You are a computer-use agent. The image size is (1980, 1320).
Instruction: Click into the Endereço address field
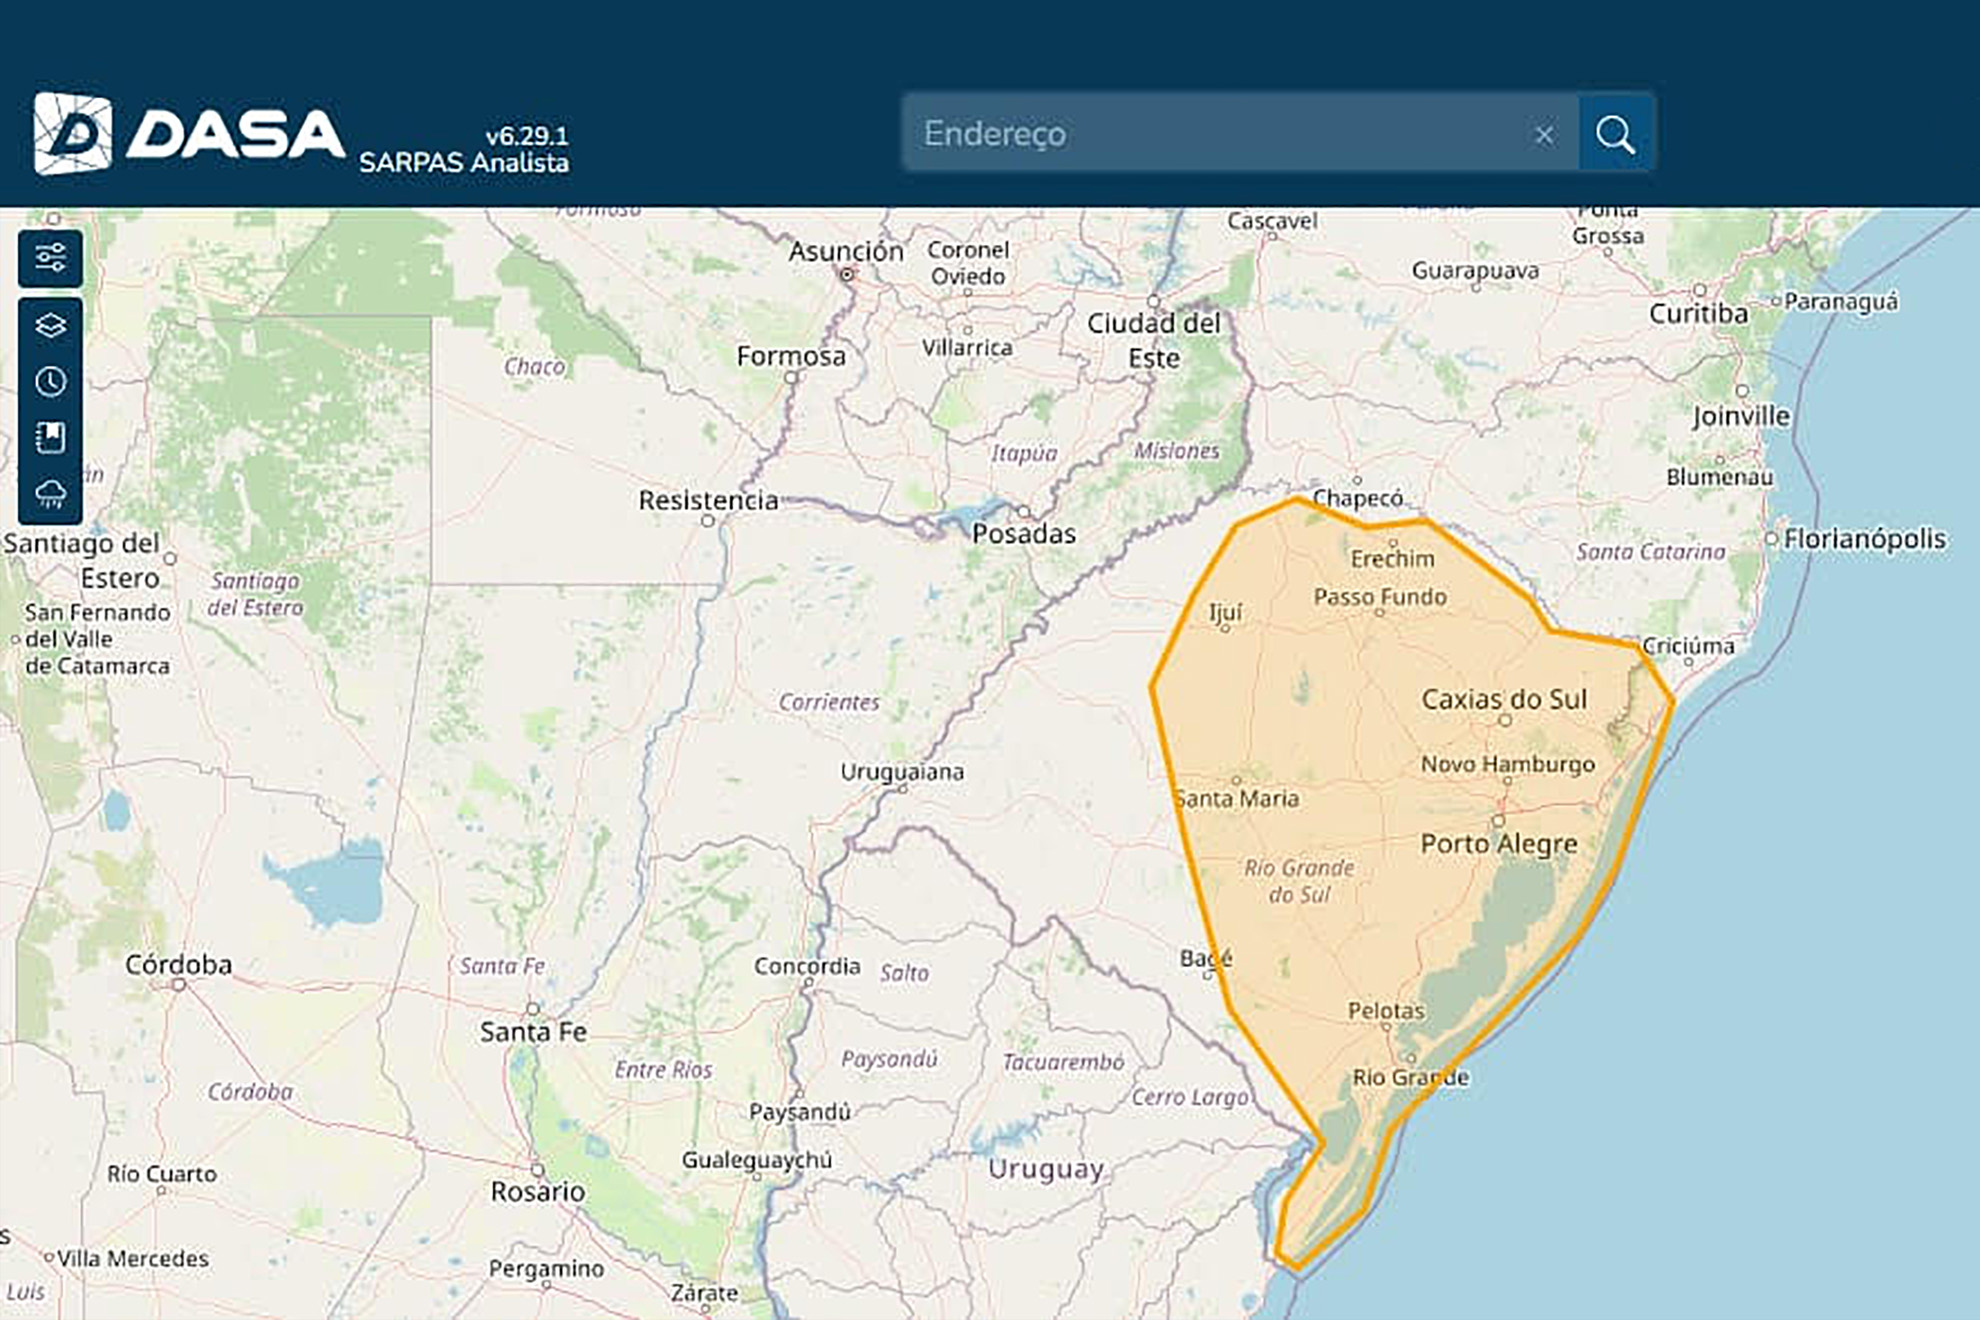[x=1200, y=133]
